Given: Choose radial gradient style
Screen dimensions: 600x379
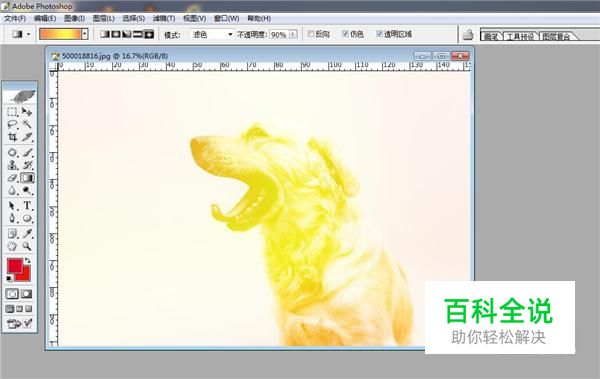Looking at the screenshot, I should point(116,34).
